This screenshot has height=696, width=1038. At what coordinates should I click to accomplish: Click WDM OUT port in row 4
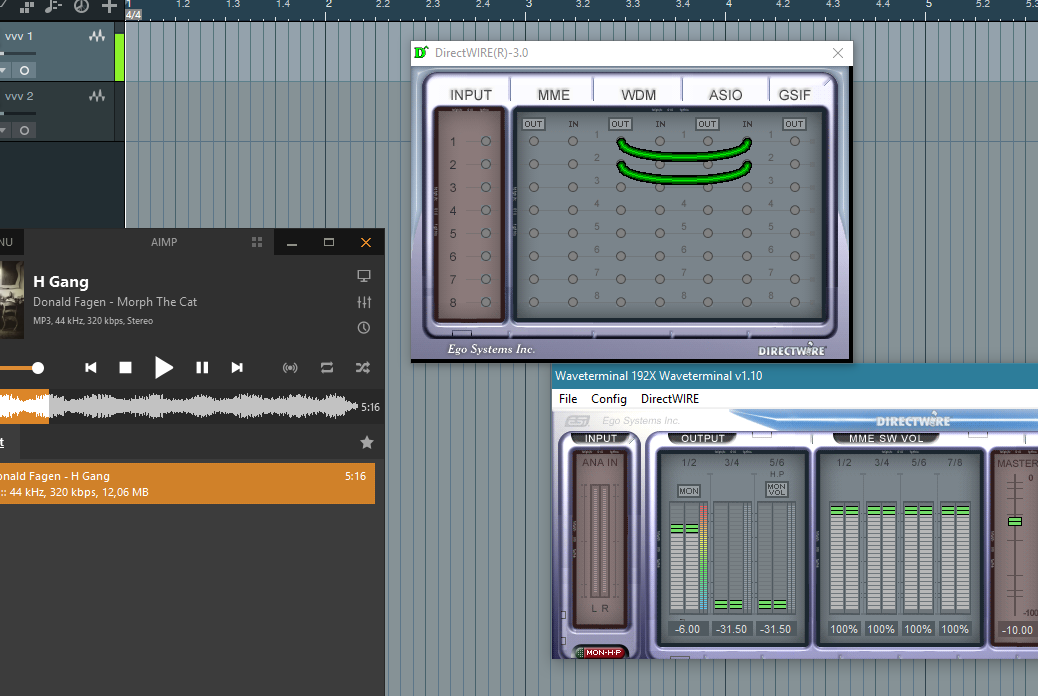point(621,210)
